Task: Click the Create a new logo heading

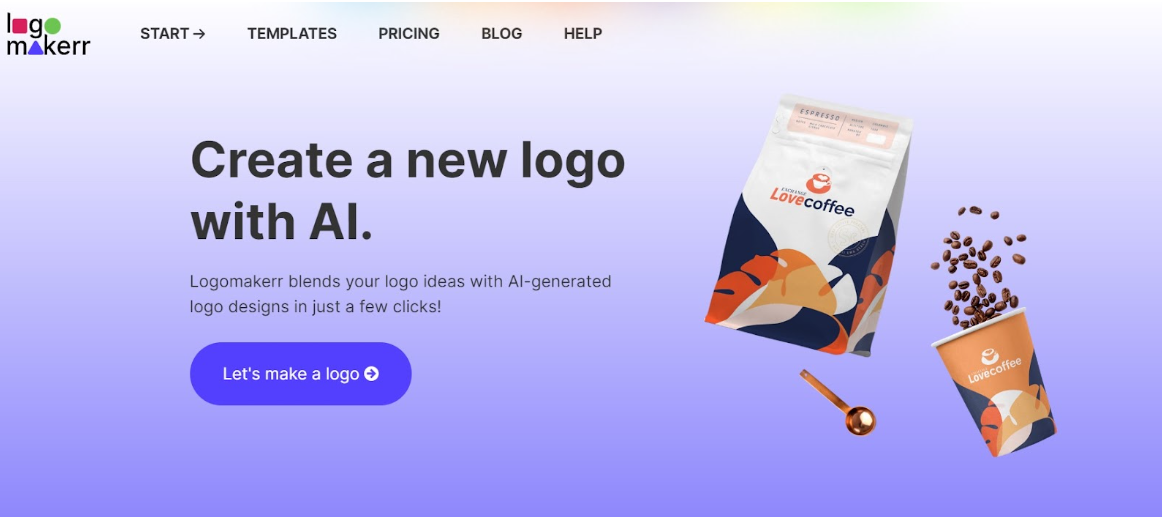Action: tap(408, 191)
